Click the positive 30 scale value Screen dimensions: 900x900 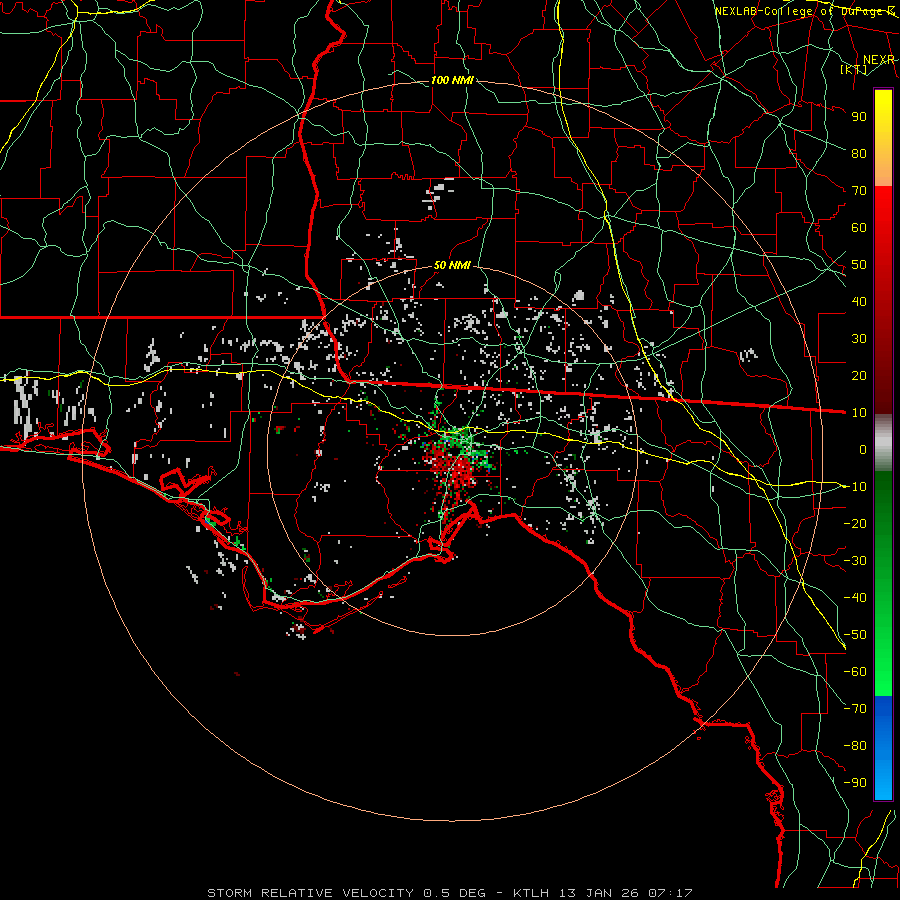[859, 339]
